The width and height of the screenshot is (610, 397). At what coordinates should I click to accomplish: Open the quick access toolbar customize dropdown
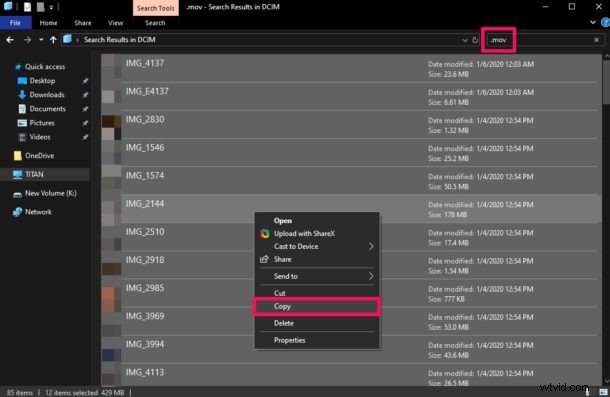click(51, 7)
